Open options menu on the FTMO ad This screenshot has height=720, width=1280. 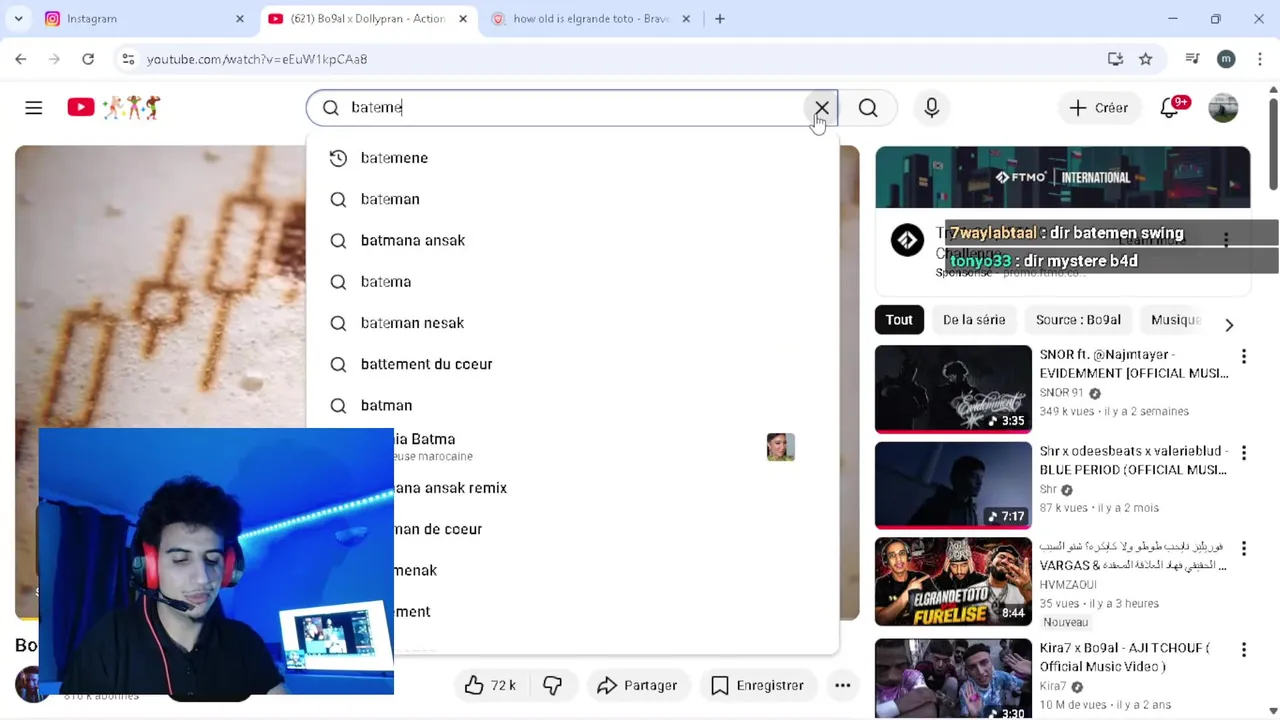pyautogui.click(x=1226, y=240)
